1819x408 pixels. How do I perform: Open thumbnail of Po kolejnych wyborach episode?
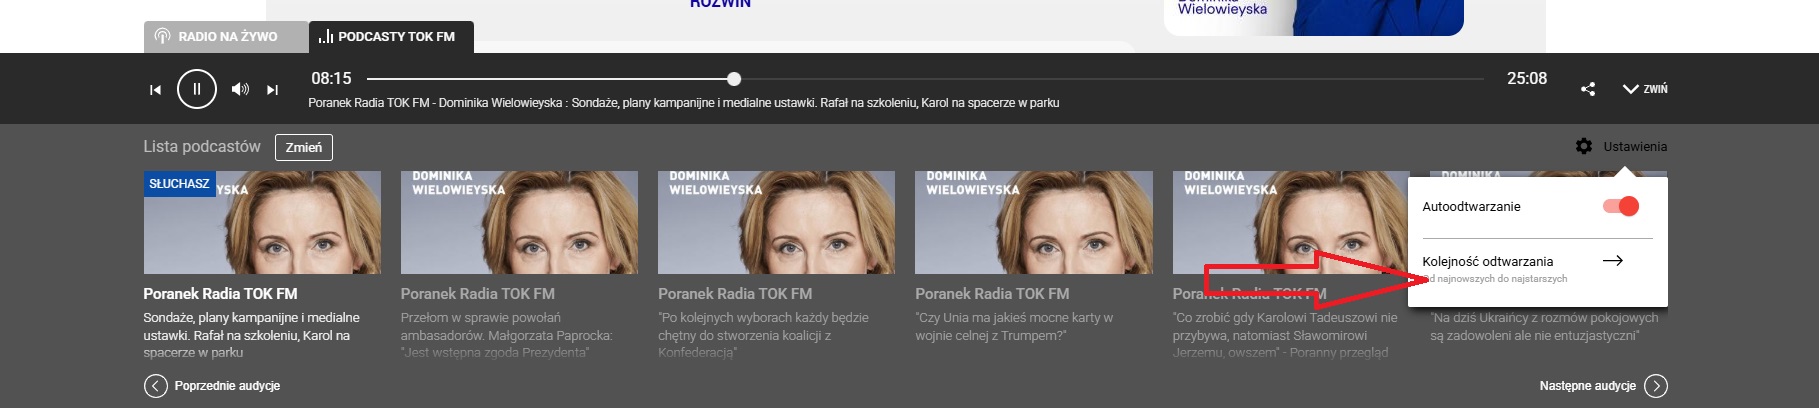pyautogui.click(x=776, y=222)
